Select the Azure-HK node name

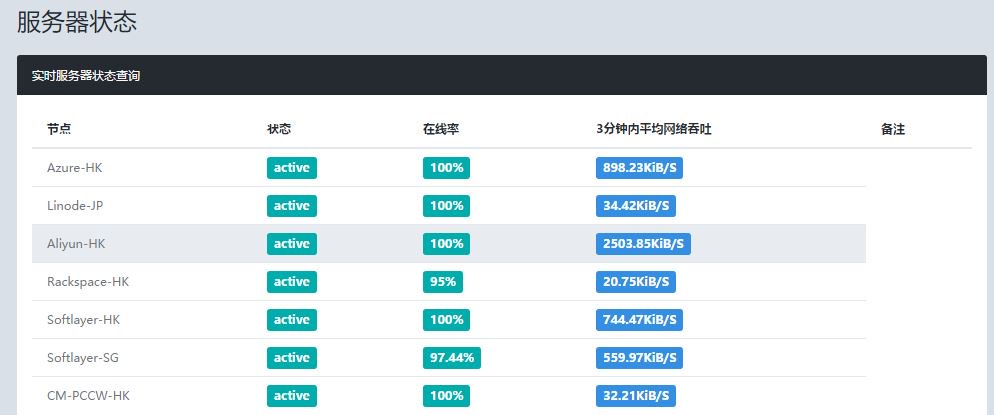point(75,168)
